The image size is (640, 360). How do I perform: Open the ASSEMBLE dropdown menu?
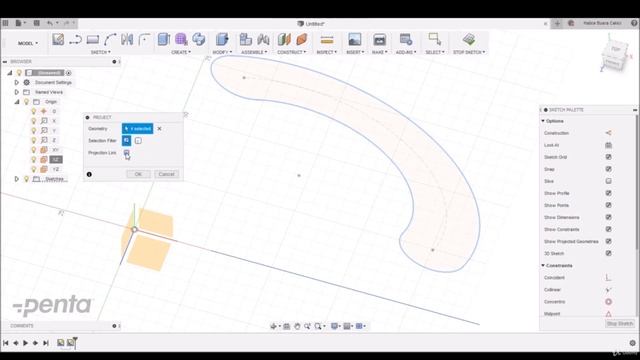pyautogui.click(x=254, y=52)
